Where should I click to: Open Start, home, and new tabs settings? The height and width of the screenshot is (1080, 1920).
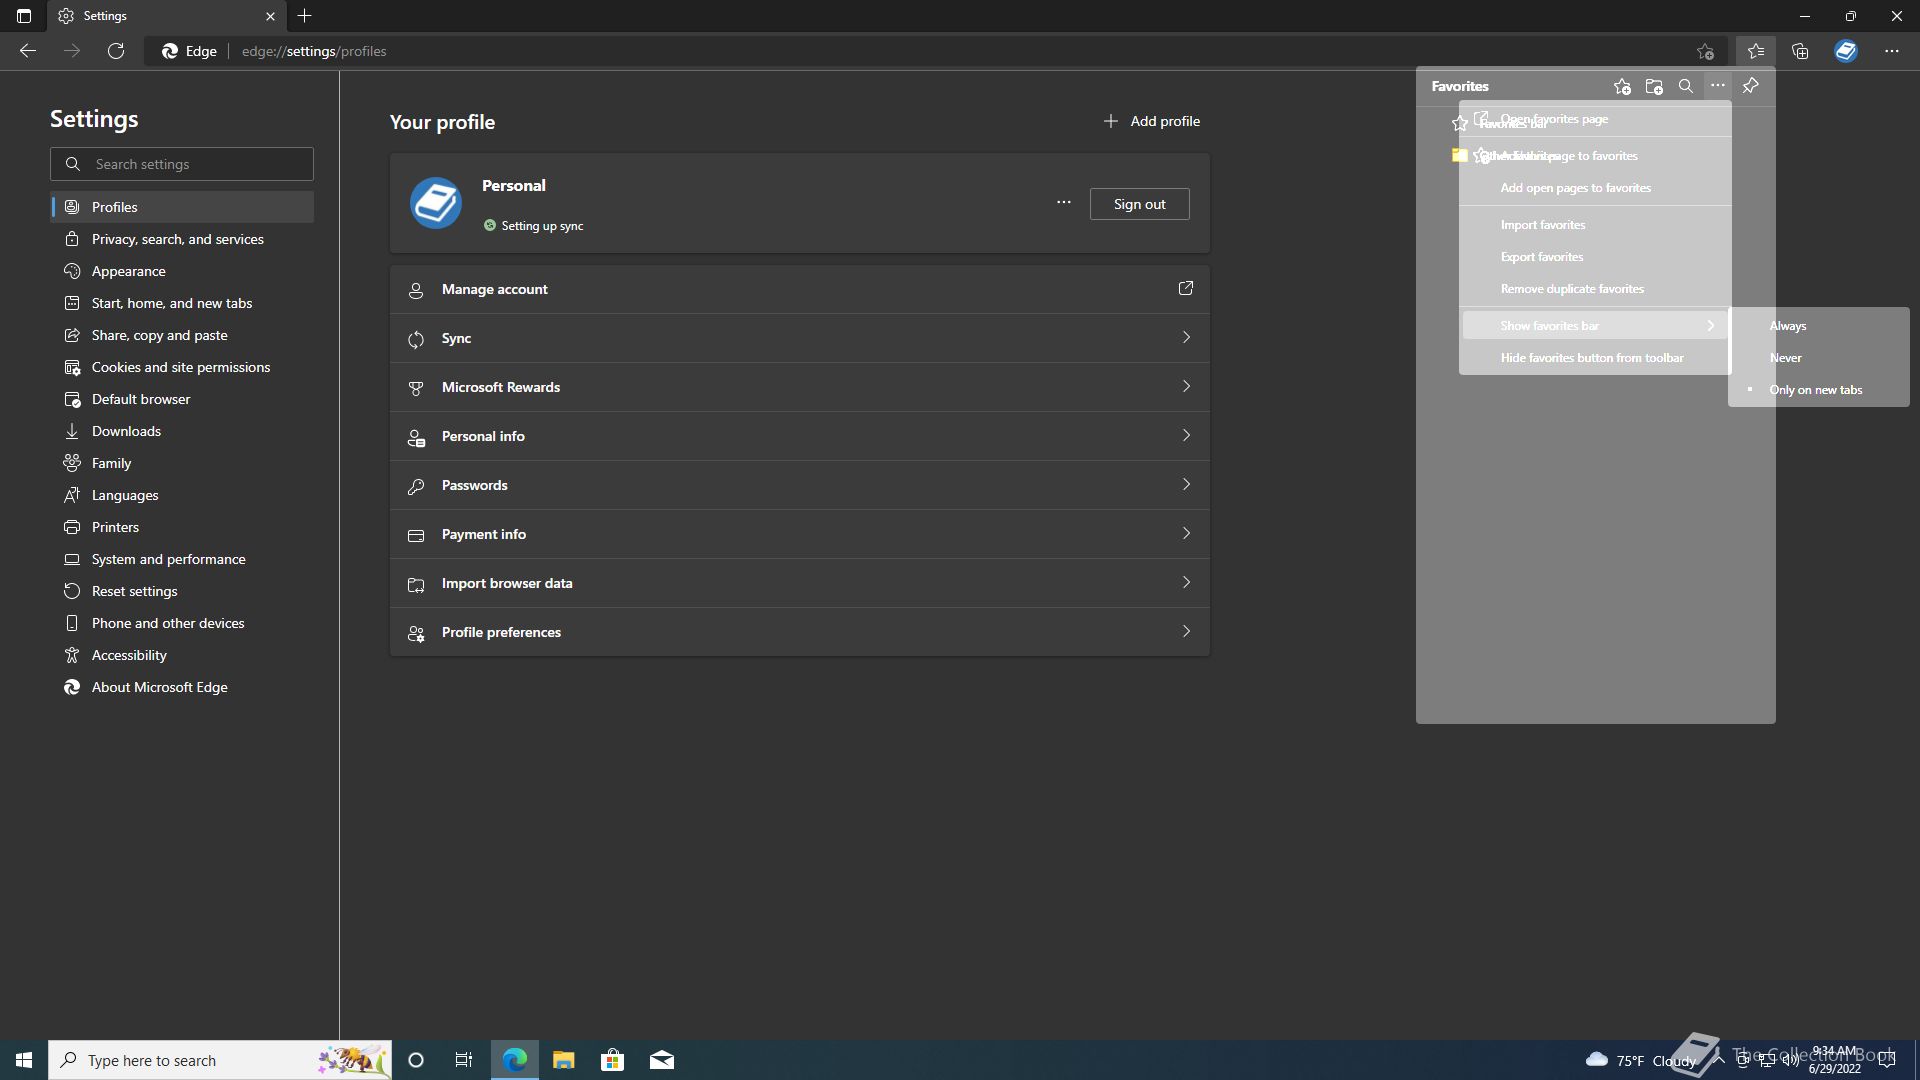[x=182, y=303]
